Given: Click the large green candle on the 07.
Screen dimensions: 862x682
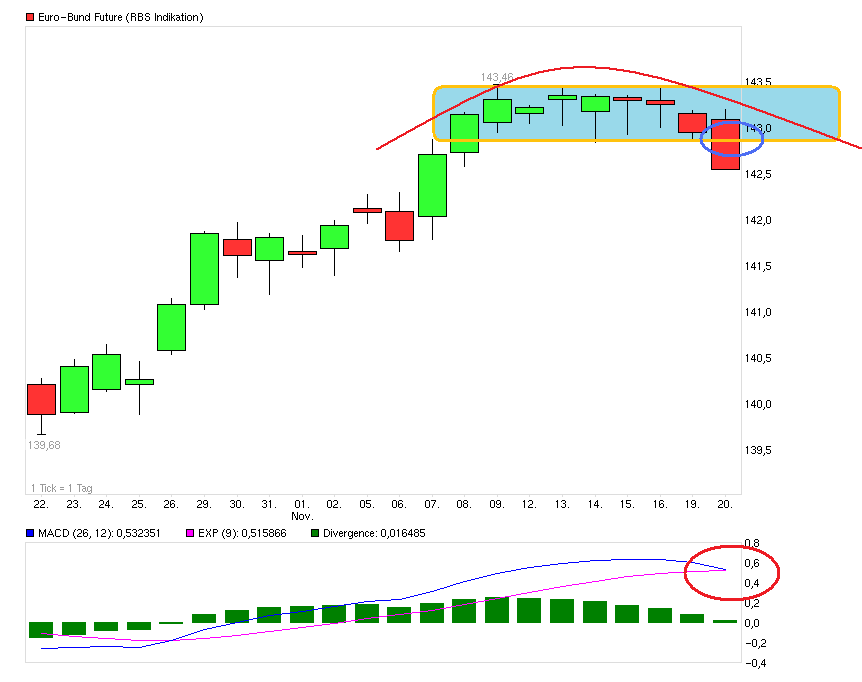Looking at the screenshot, I should 430,185.
